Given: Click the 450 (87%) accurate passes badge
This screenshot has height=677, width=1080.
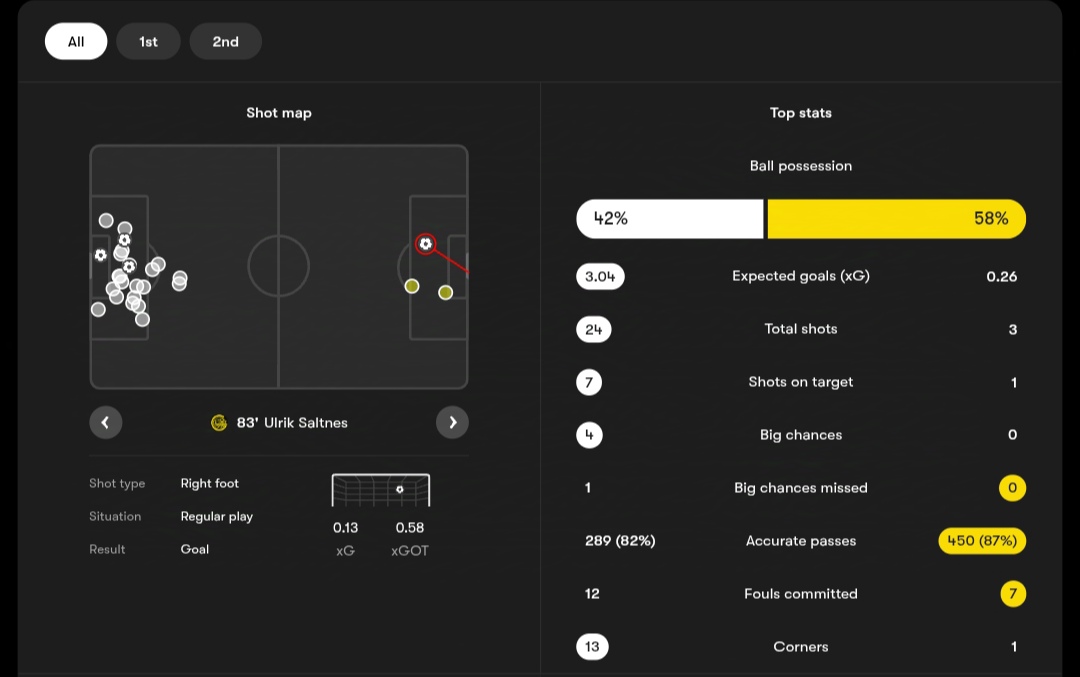Looking at the screenshot, I should [982, 541].
